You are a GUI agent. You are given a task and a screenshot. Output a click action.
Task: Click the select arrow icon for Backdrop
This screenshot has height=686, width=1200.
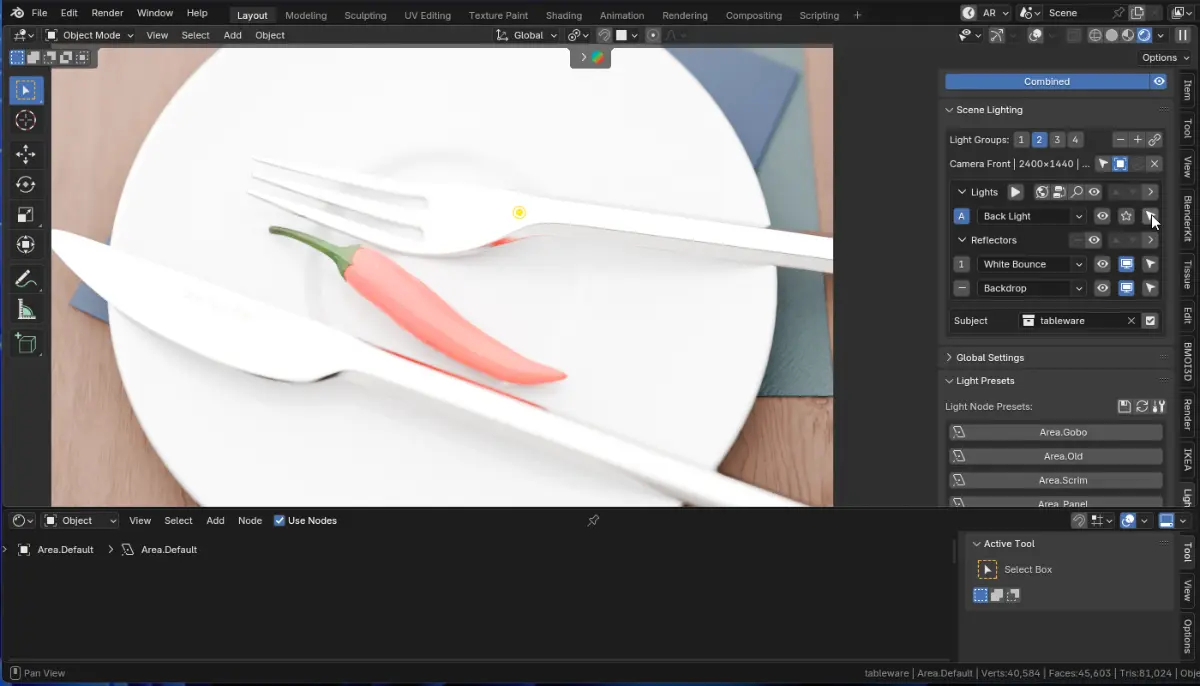(1151, 288)
